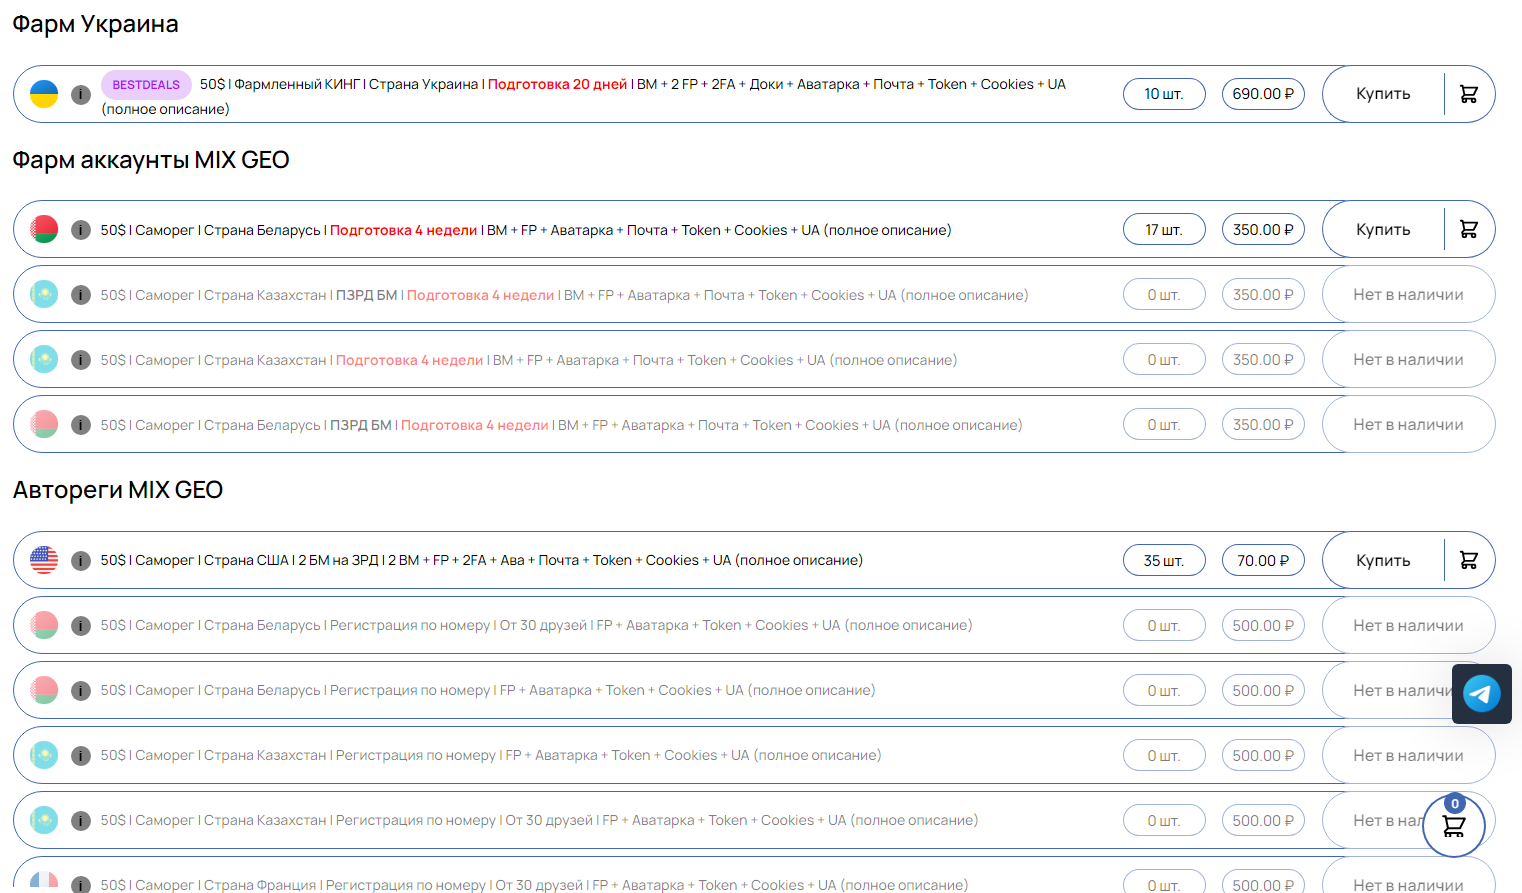Click the Фарм аккаунты MIX GEO heading
This screenshot has width=1522, height=893.
[x=151, y=160]
